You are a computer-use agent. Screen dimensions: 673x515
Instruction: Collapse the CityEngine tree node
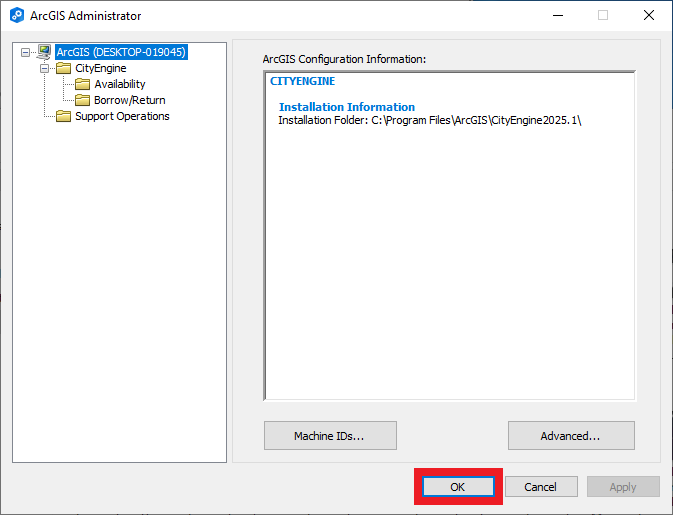45,68
